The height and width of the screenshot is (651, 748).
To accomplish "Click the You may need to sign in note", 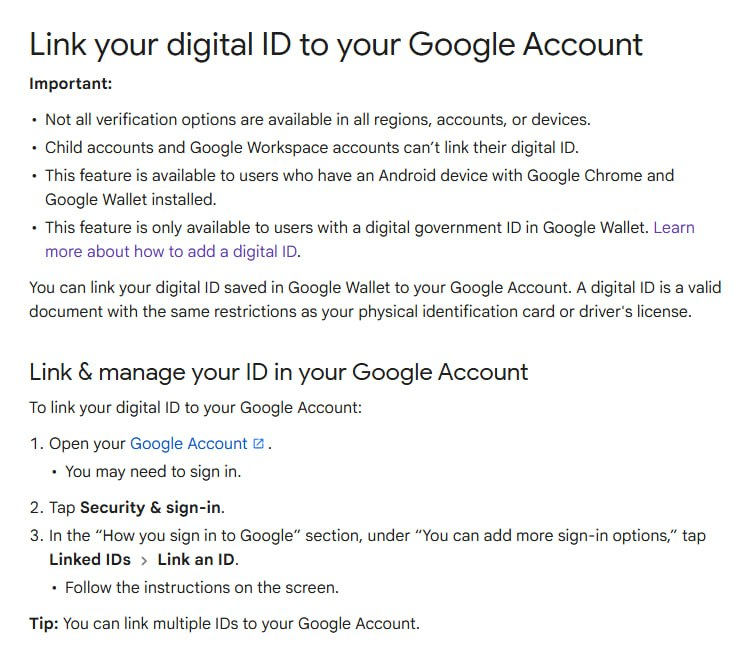I will pyautogui.click(x=153, y=471).
